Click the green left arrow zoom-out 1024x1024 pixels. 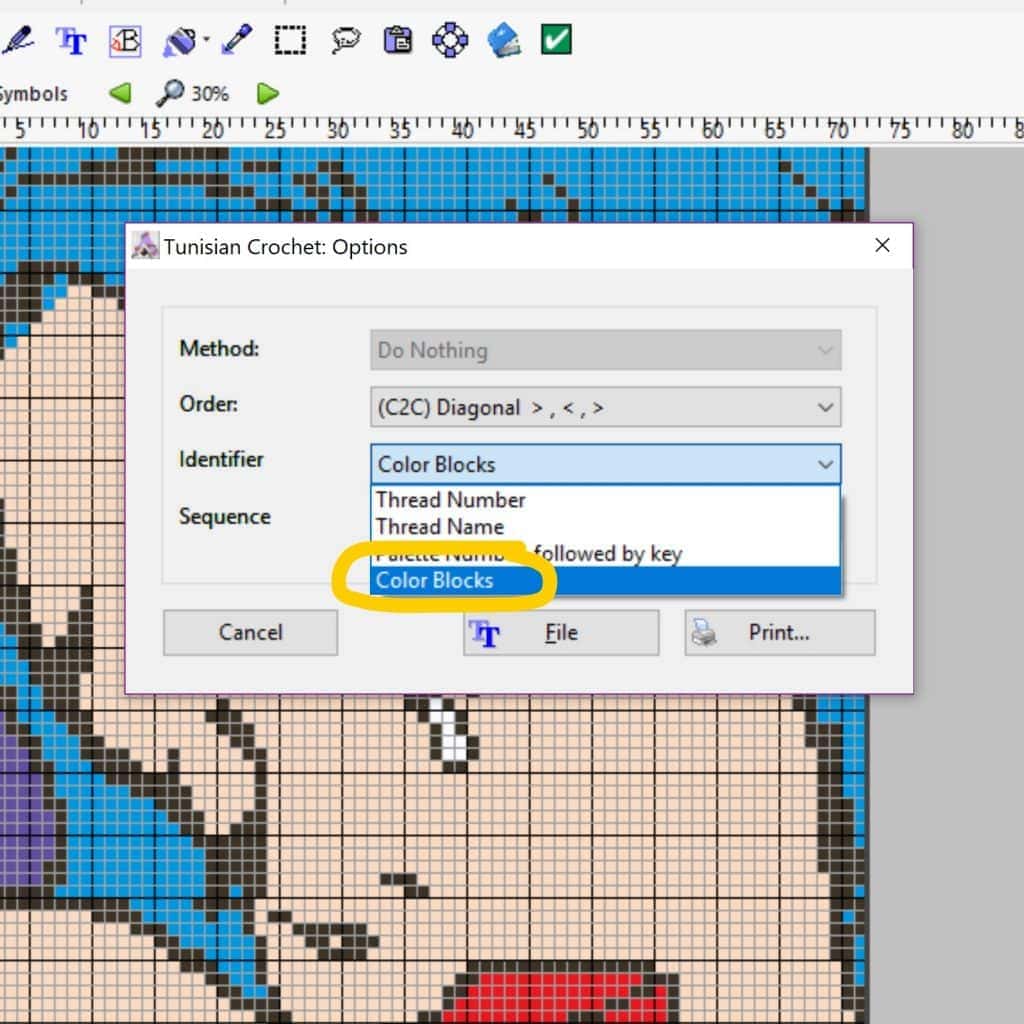click(120, 93)
